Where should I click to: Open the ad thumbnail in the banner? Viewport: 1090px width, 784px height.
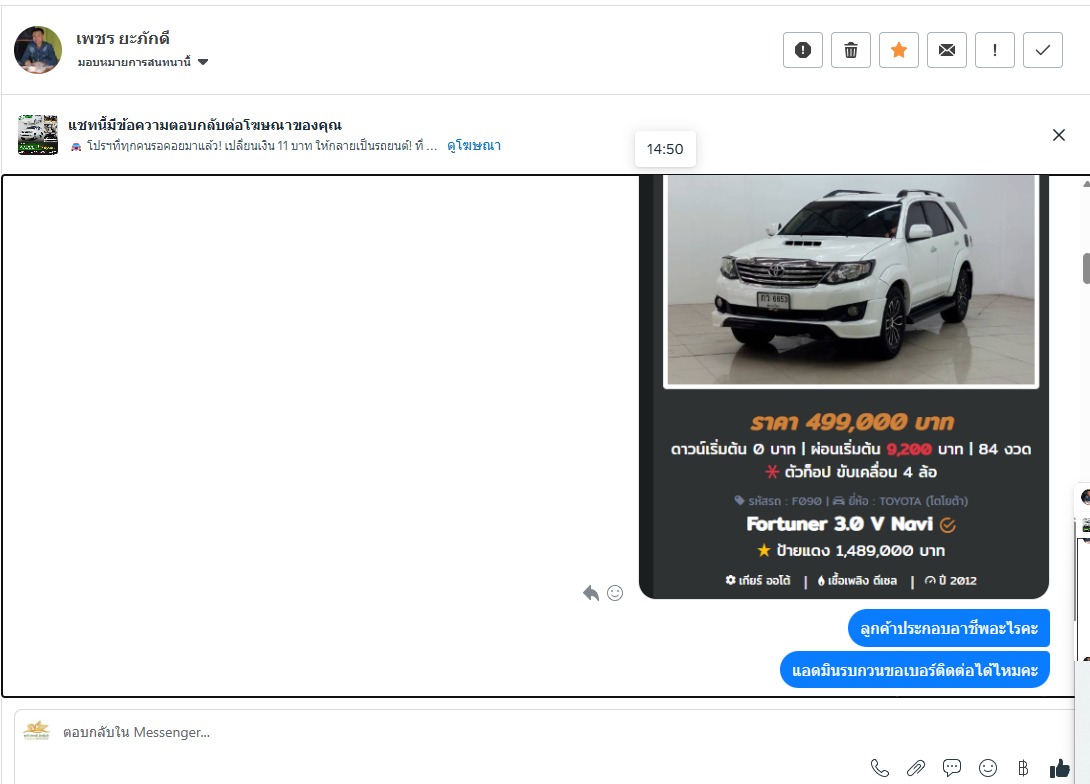tap(38, 135)
